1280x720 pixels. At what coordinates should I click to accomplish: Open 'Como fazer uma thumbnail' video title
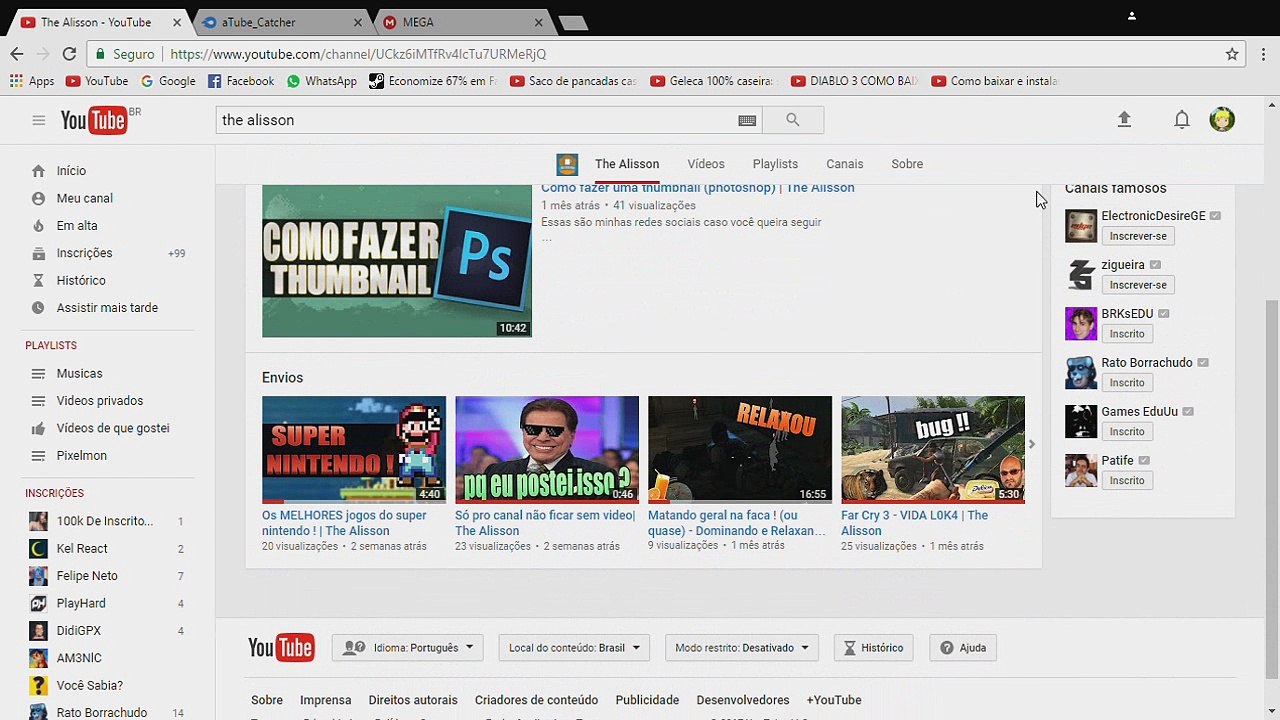698,188
